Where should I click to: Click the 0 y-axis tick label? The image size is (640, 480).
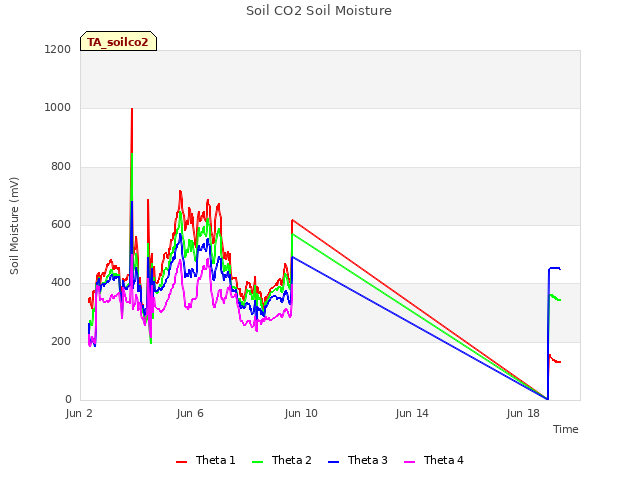68,400
